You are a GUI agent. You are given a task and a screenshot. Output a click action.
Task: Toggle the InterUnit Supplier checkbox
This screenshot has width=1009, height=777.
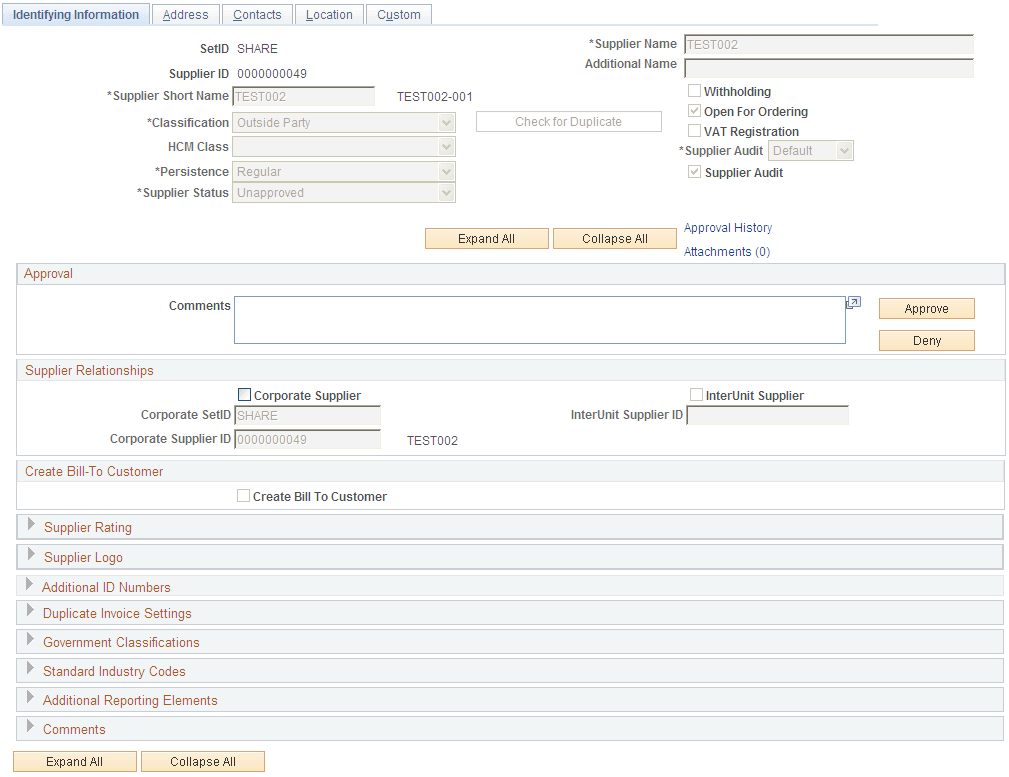[696, 395]
